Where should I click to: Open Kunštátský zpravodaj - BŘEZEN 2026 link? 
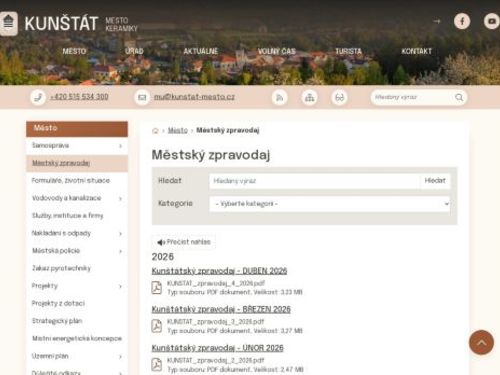(221, 309)
